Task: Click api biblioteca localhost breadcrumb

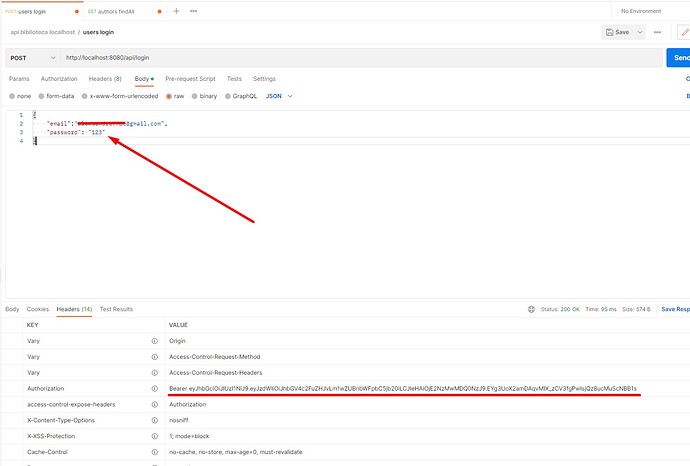Action: click(x=43, y=32)
